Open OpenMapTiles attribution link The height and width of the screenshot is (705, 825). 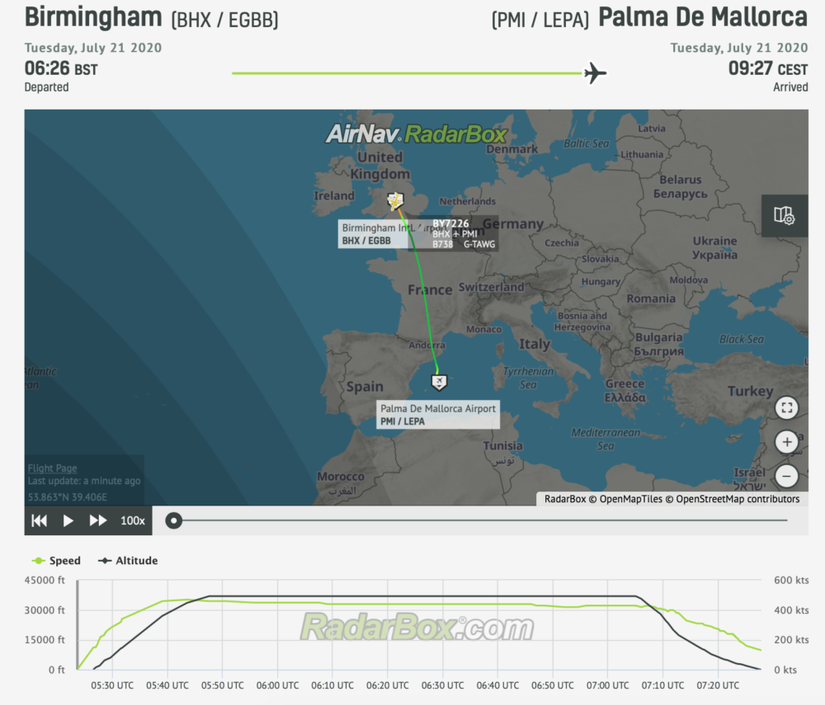click(x=631, y=499)
